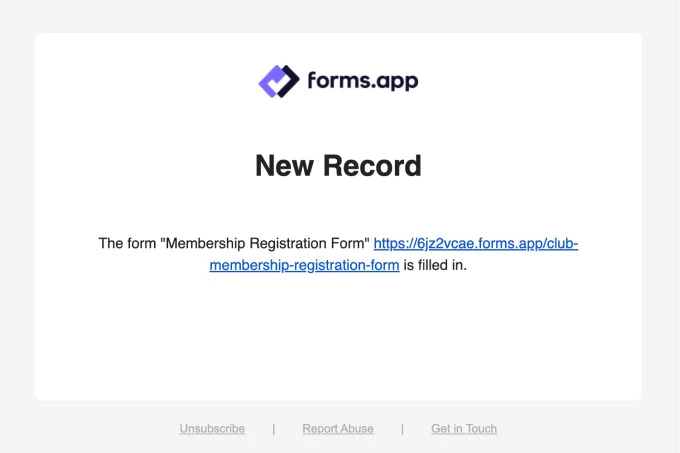Unsubscribe from these email notifications
Image resolution: width=680 pixels, height=453 pixels.
pos(212,429)
